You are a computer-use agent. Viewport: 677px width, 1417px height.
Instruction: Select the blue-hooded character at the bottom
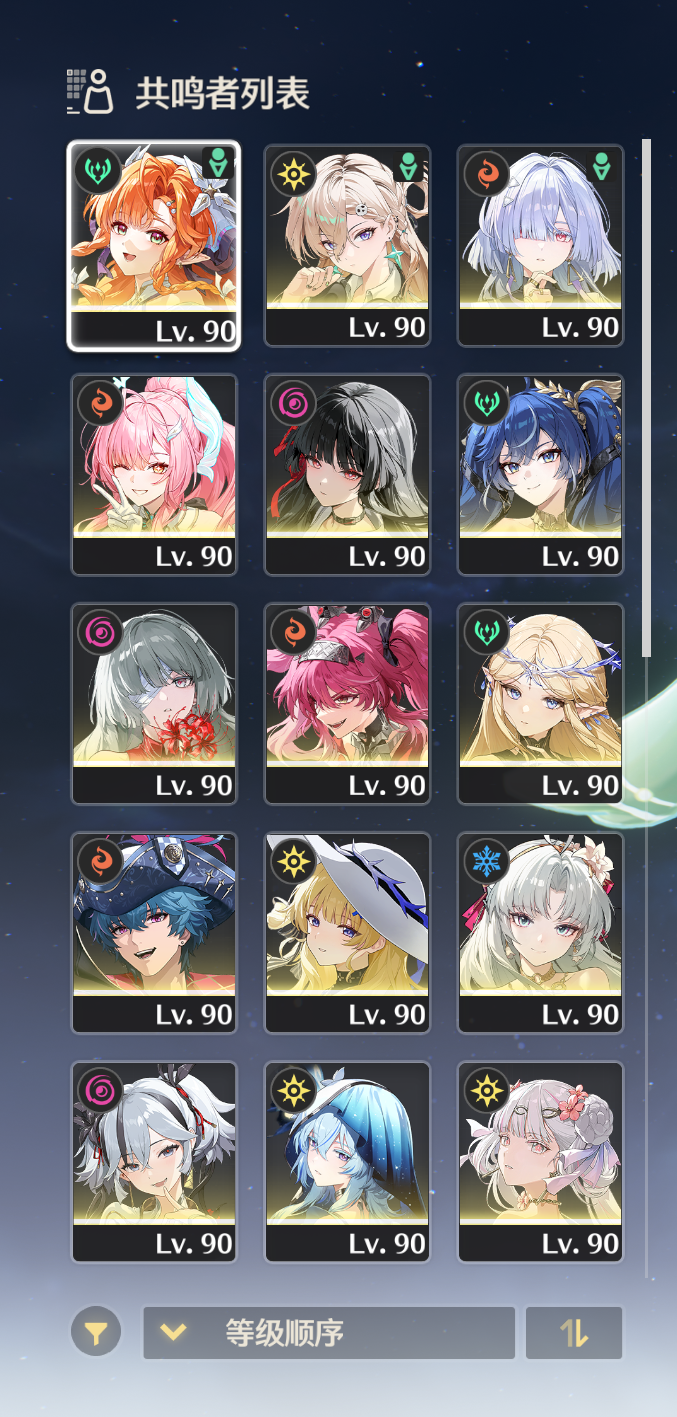[x=347, y=1162]
